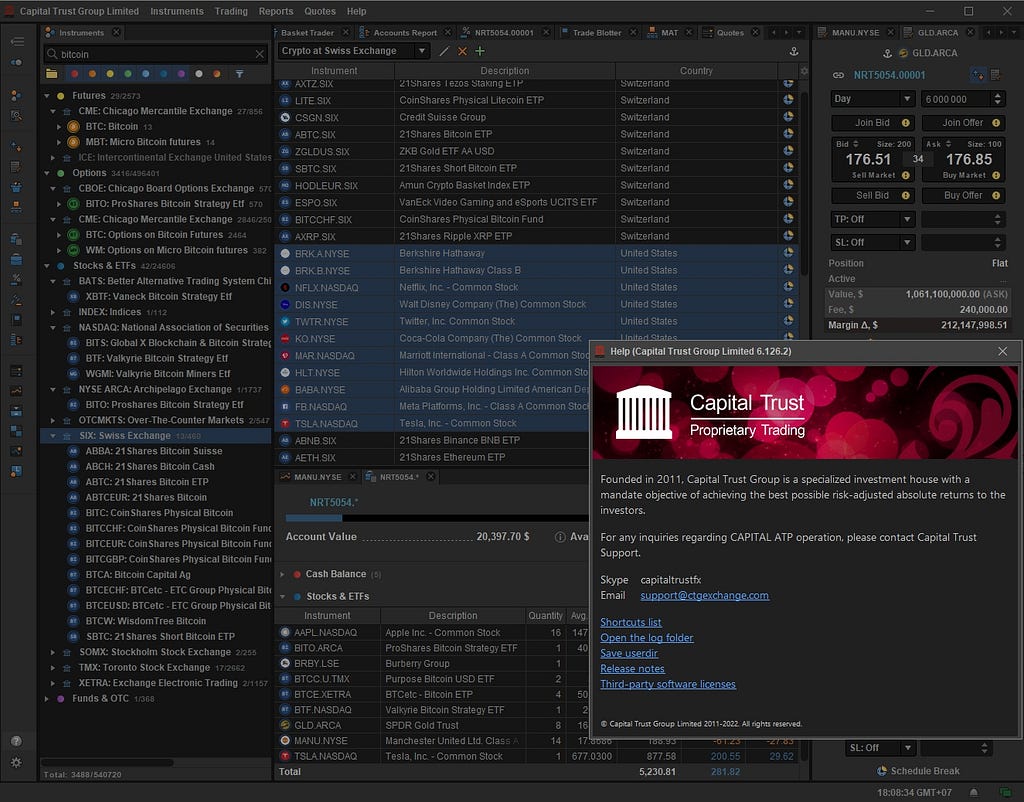Toggle the red instrument-type filter dot
The image size is (1024, 802).
[74, 74]
